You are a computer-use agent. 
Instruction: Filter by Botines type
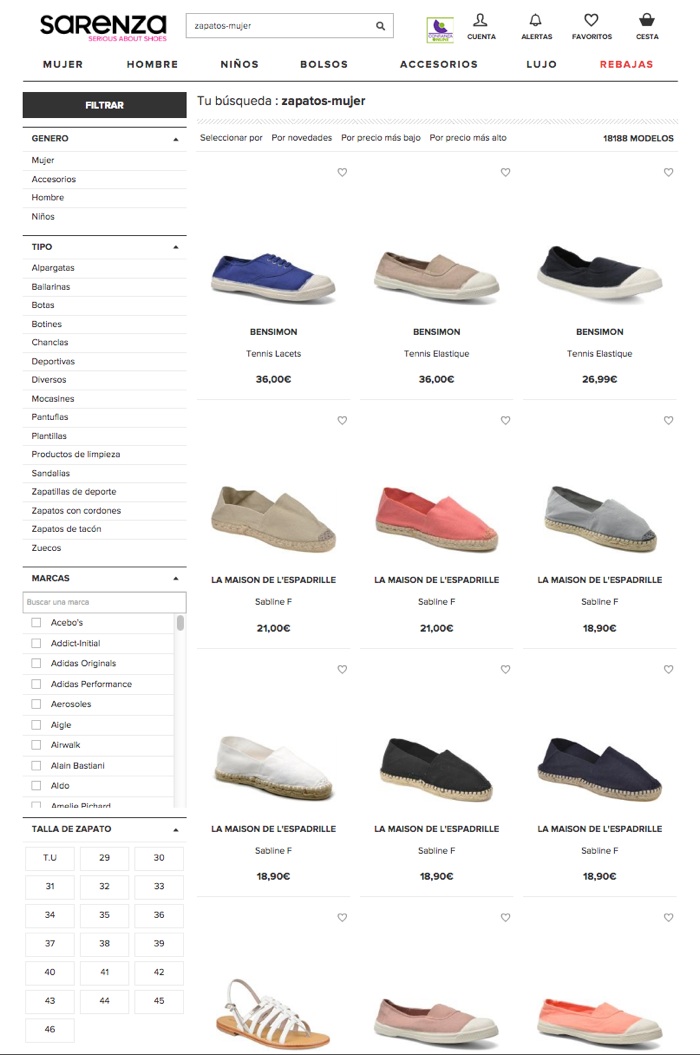click(x=46, y=324)
